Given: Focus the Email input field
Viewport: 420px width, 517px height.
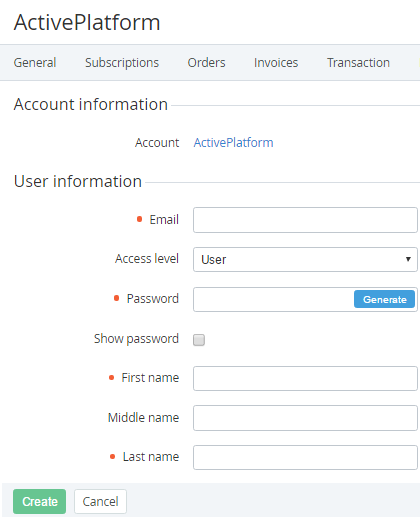Looking at the screenshot, I should (x=305, y=220).
